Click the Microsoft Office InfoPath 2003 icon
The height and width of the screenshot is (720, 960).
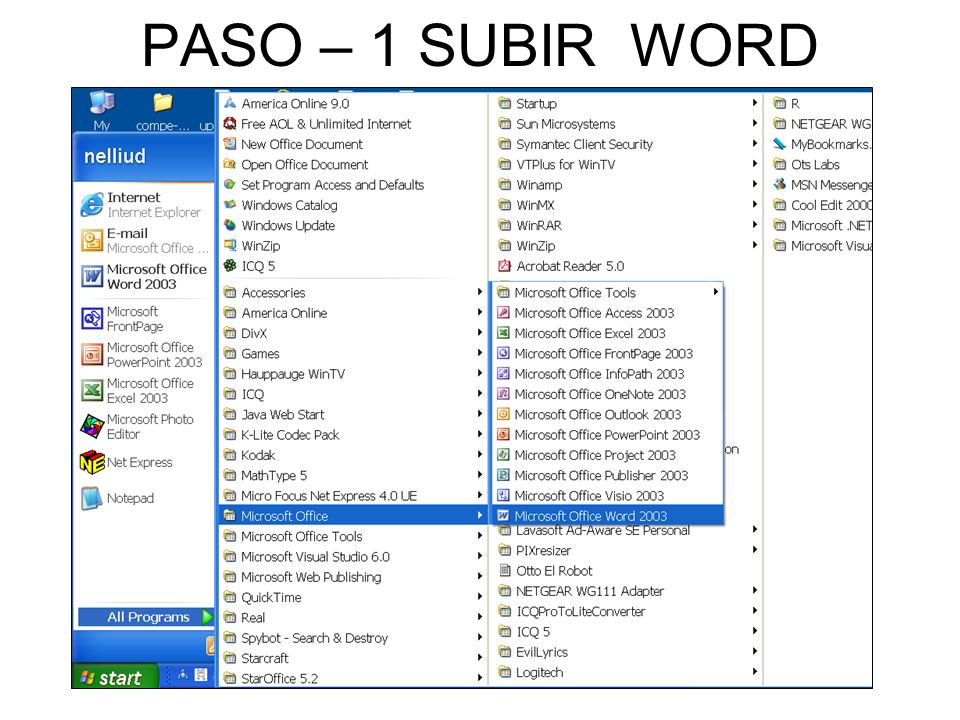pos(503,373)
